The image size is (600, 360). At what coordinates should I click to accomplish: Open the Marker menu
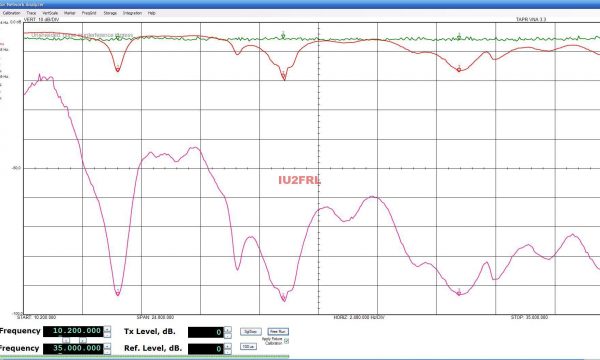pos(70,13)
